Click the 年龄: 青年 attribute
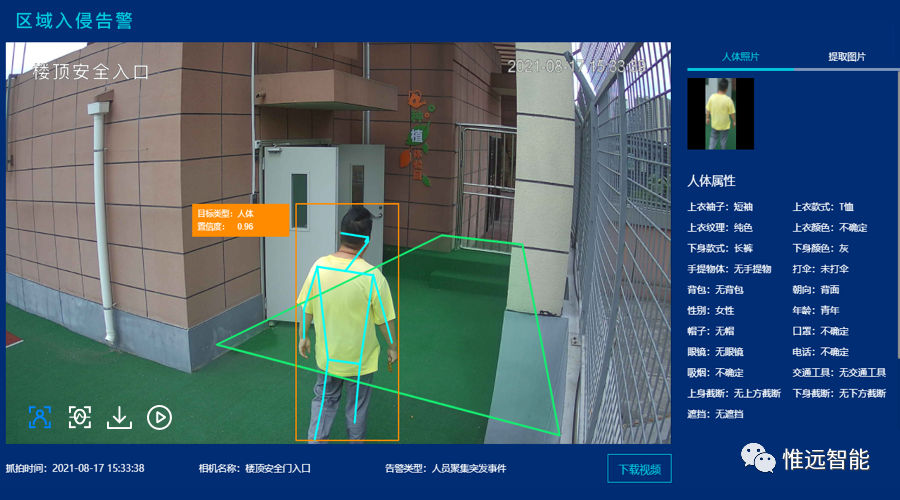The width and height of the screenshot is (900, 500). click(x=816, y=311)
